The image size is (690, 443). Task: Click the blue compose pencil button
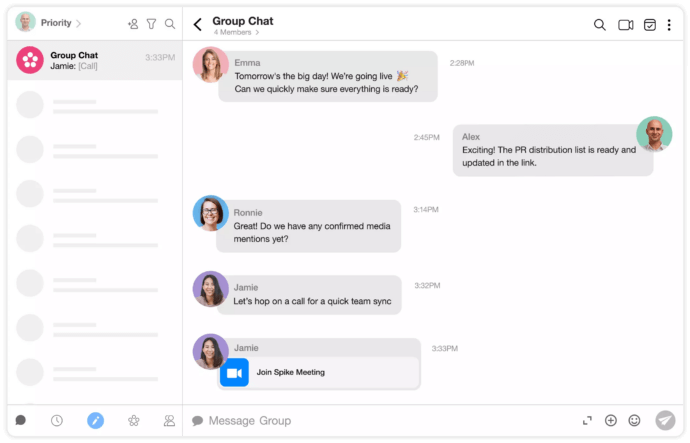(x=95, y=421)
